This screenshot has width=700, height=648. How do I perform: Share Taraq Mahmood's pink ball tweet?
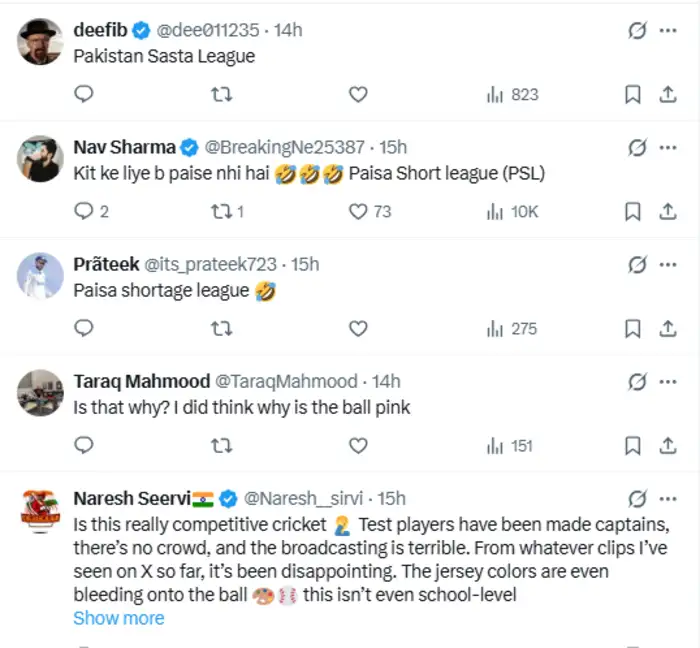point(667,445)
